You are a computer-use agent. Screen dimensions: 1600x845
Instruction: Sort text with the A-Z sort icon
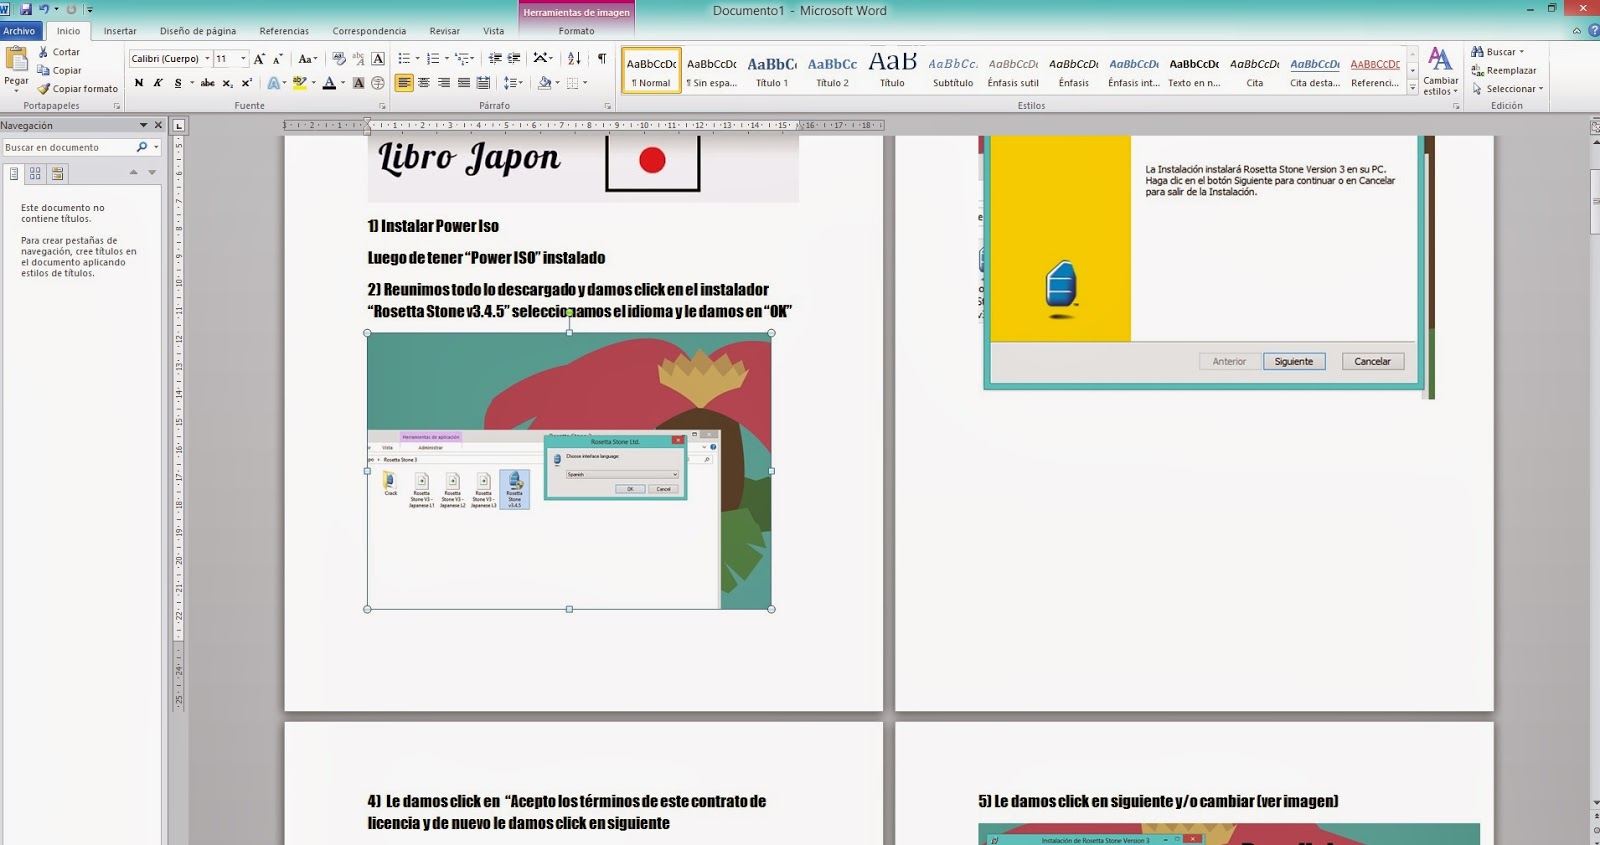point(574,59)
